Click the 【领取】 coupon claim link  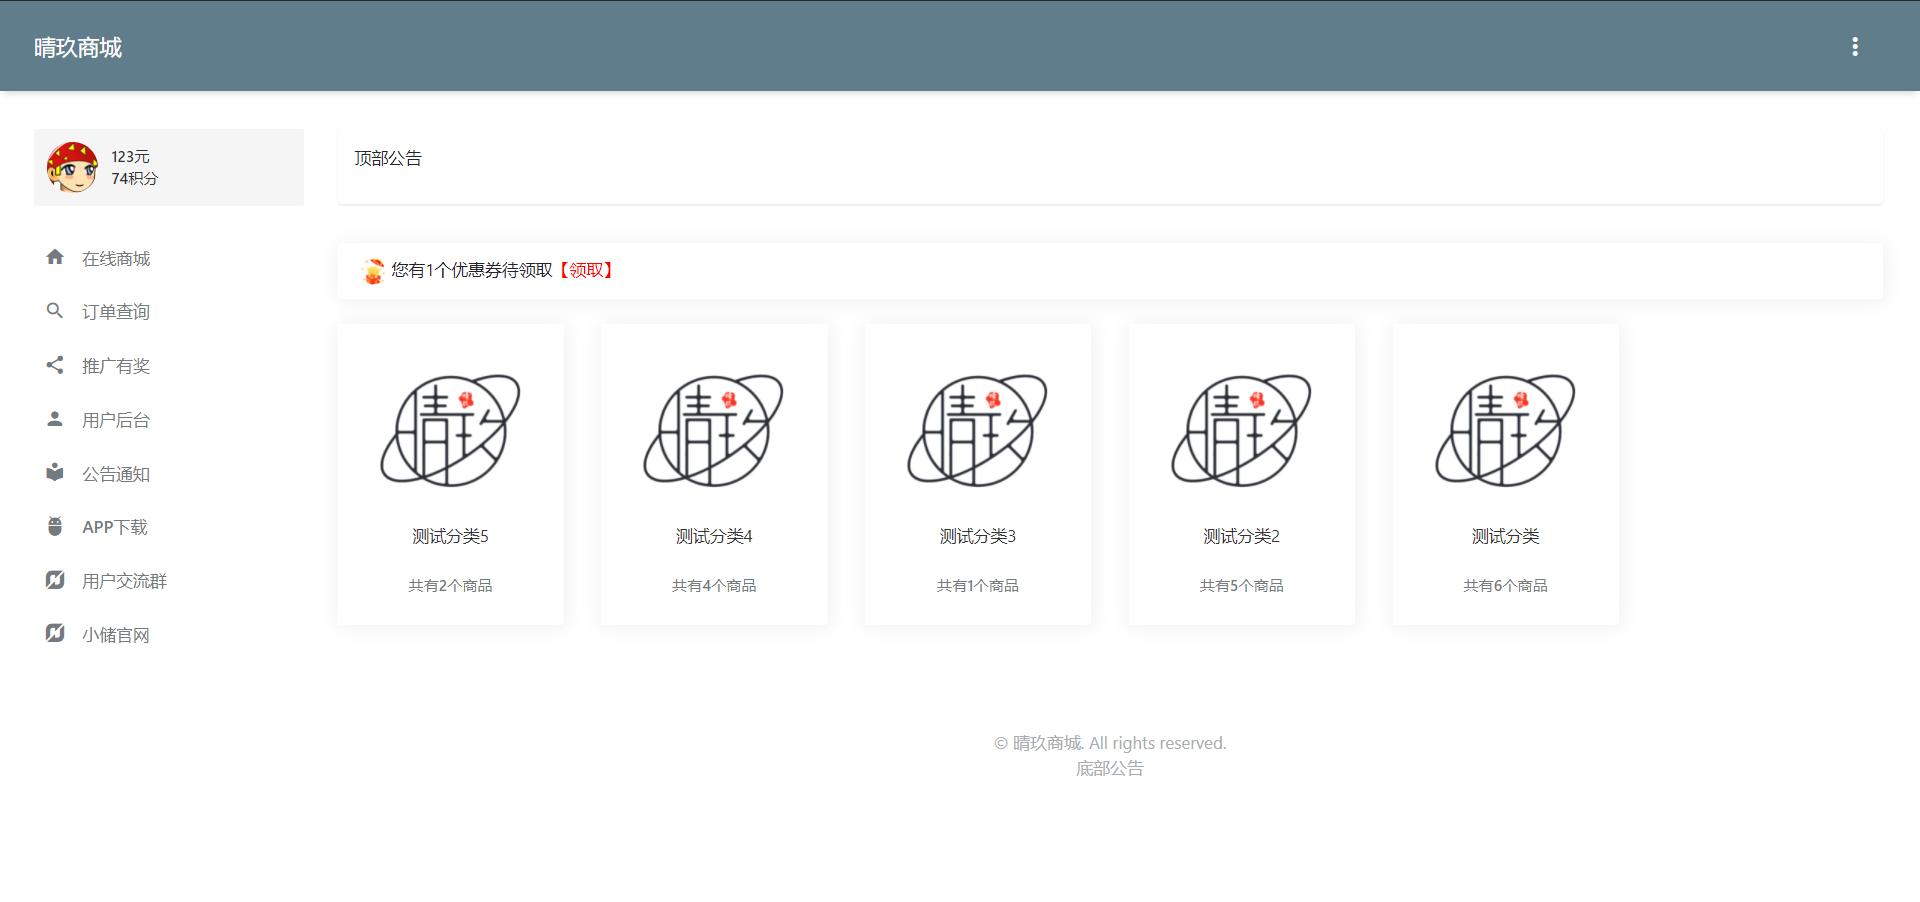point(586,270)
